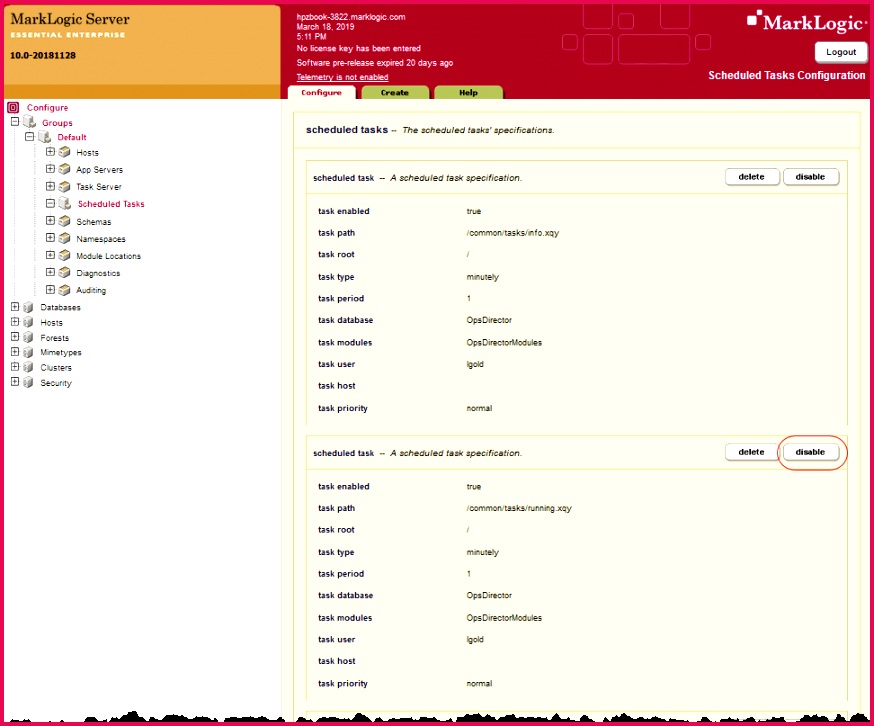Click the Task Server box icon
This screenshot has height=726, width=874.
point(65,186)
